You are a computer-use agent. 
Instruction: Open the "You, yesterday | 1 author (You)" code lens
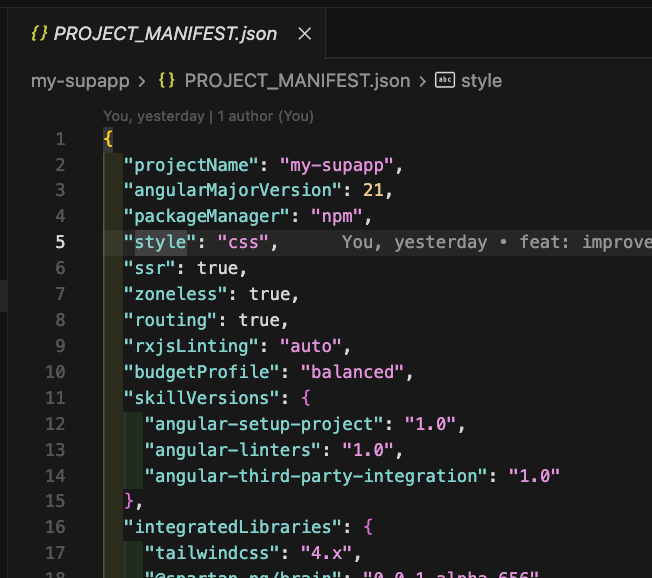point(208,116)
